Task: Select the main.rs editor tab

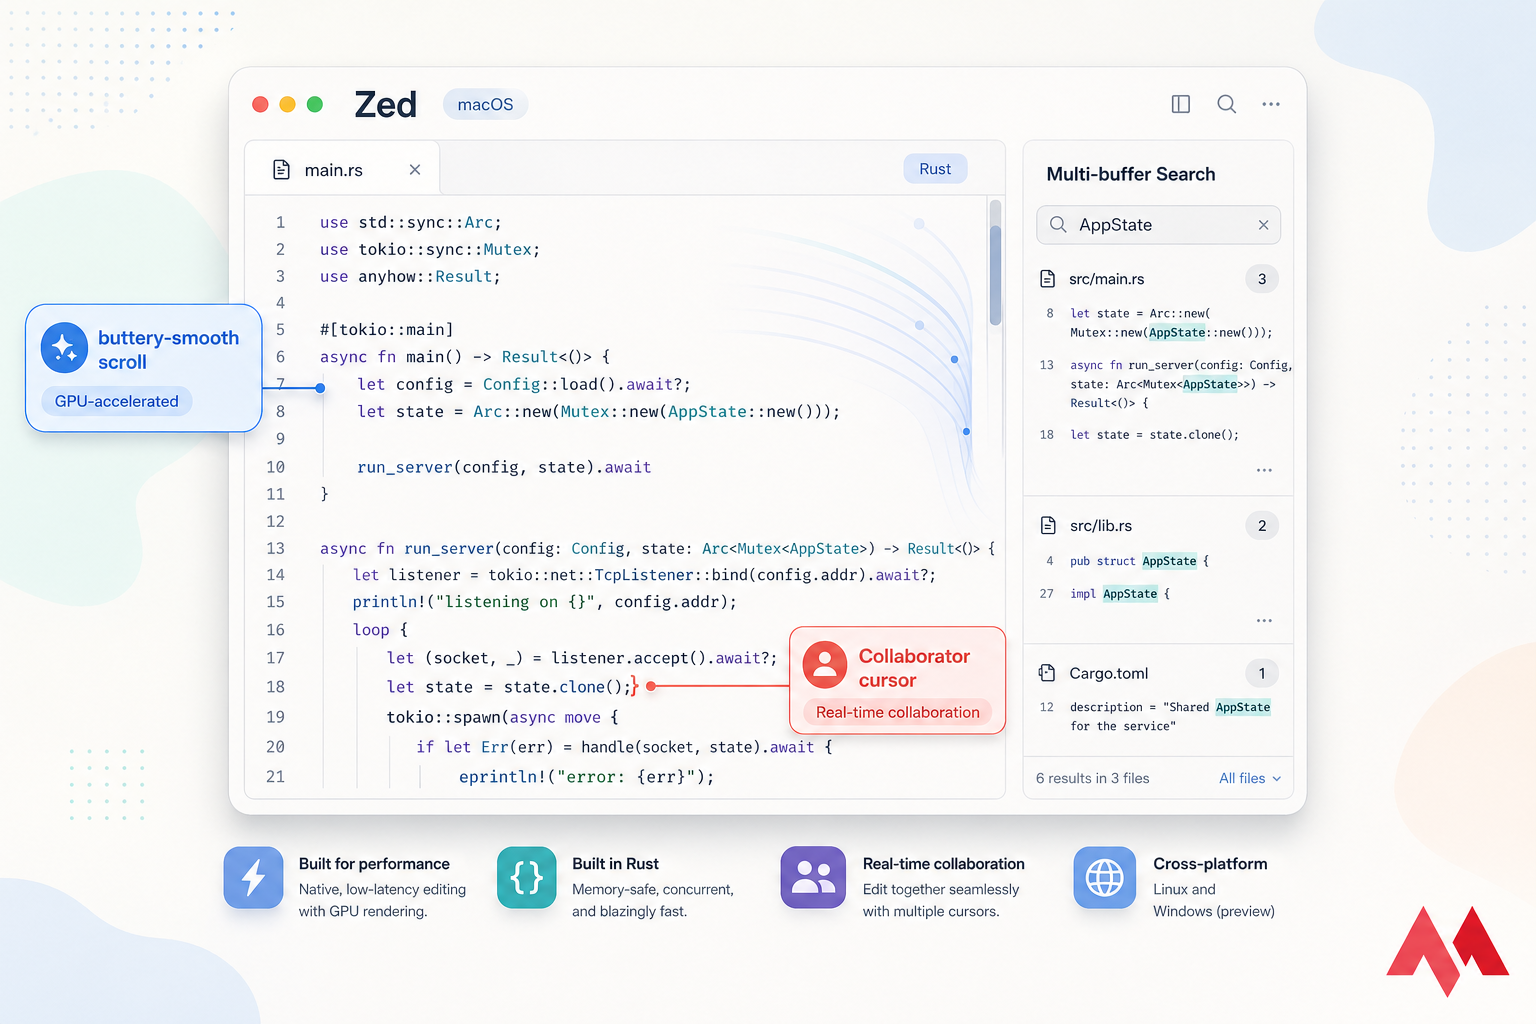Action: [x=342, y=170]
